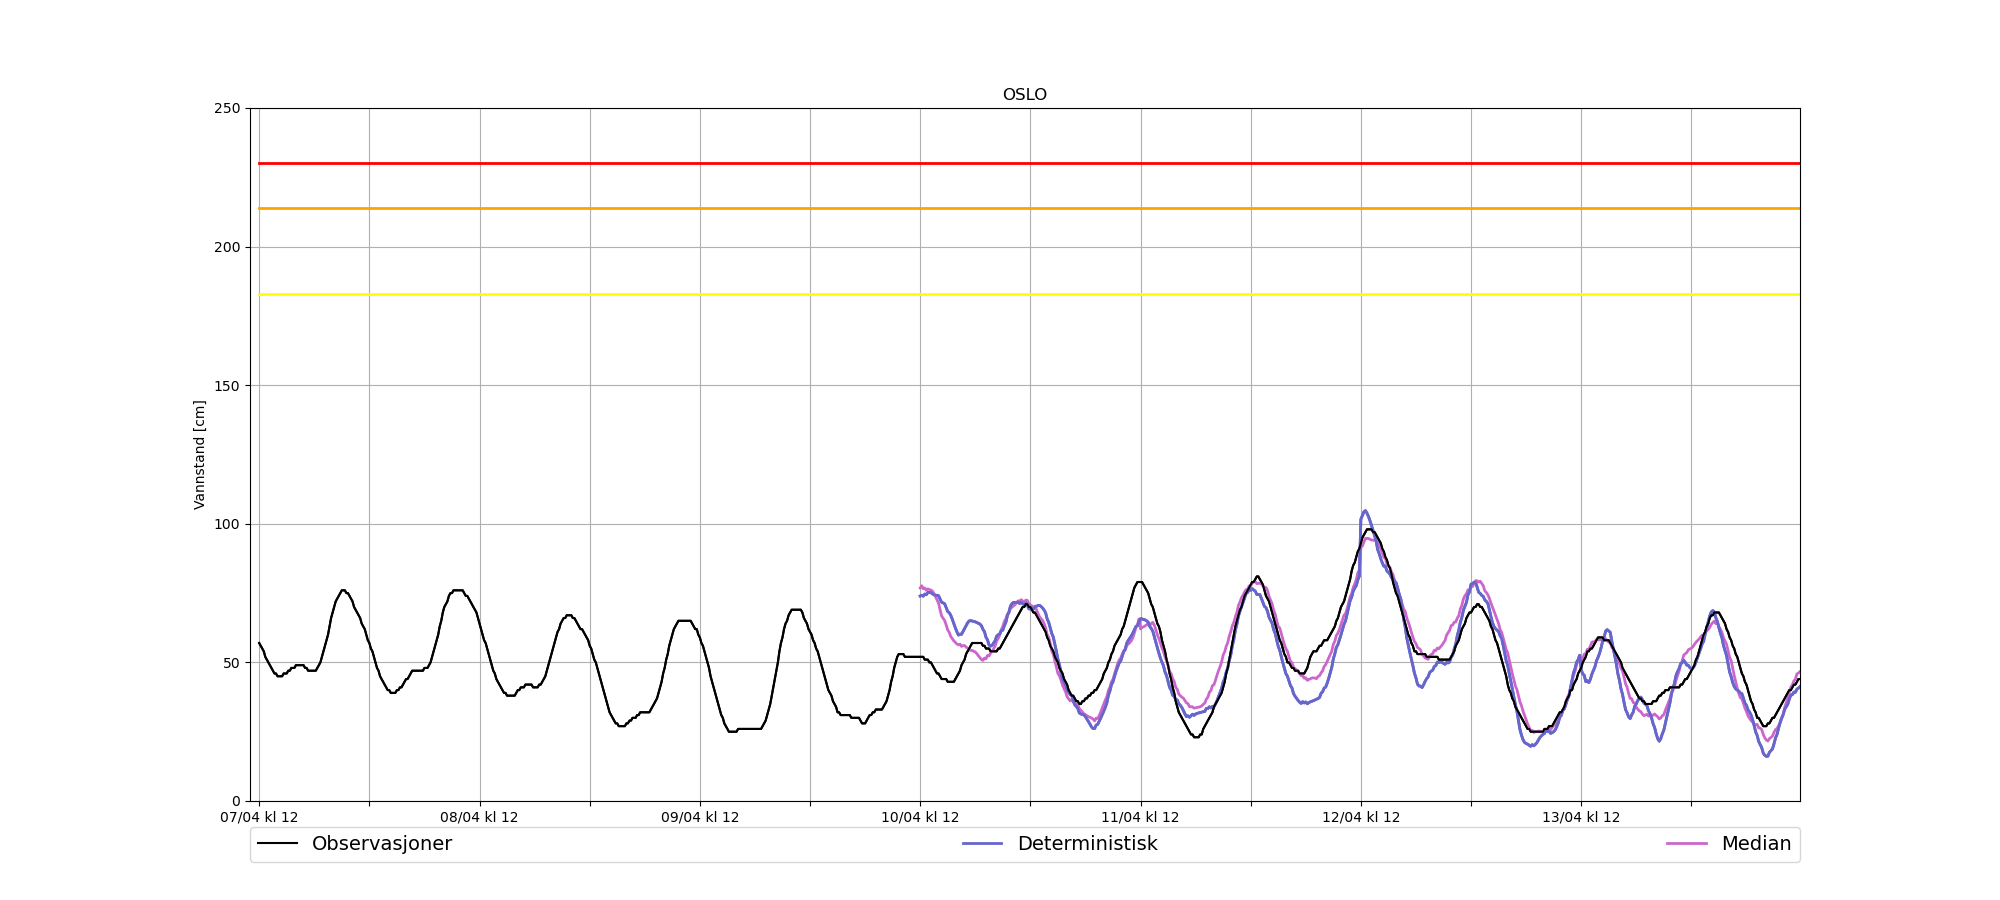This screenshot has width=2000, height=900.
Task: Click the 07/04 kl 12 date label
Action: 259,817
